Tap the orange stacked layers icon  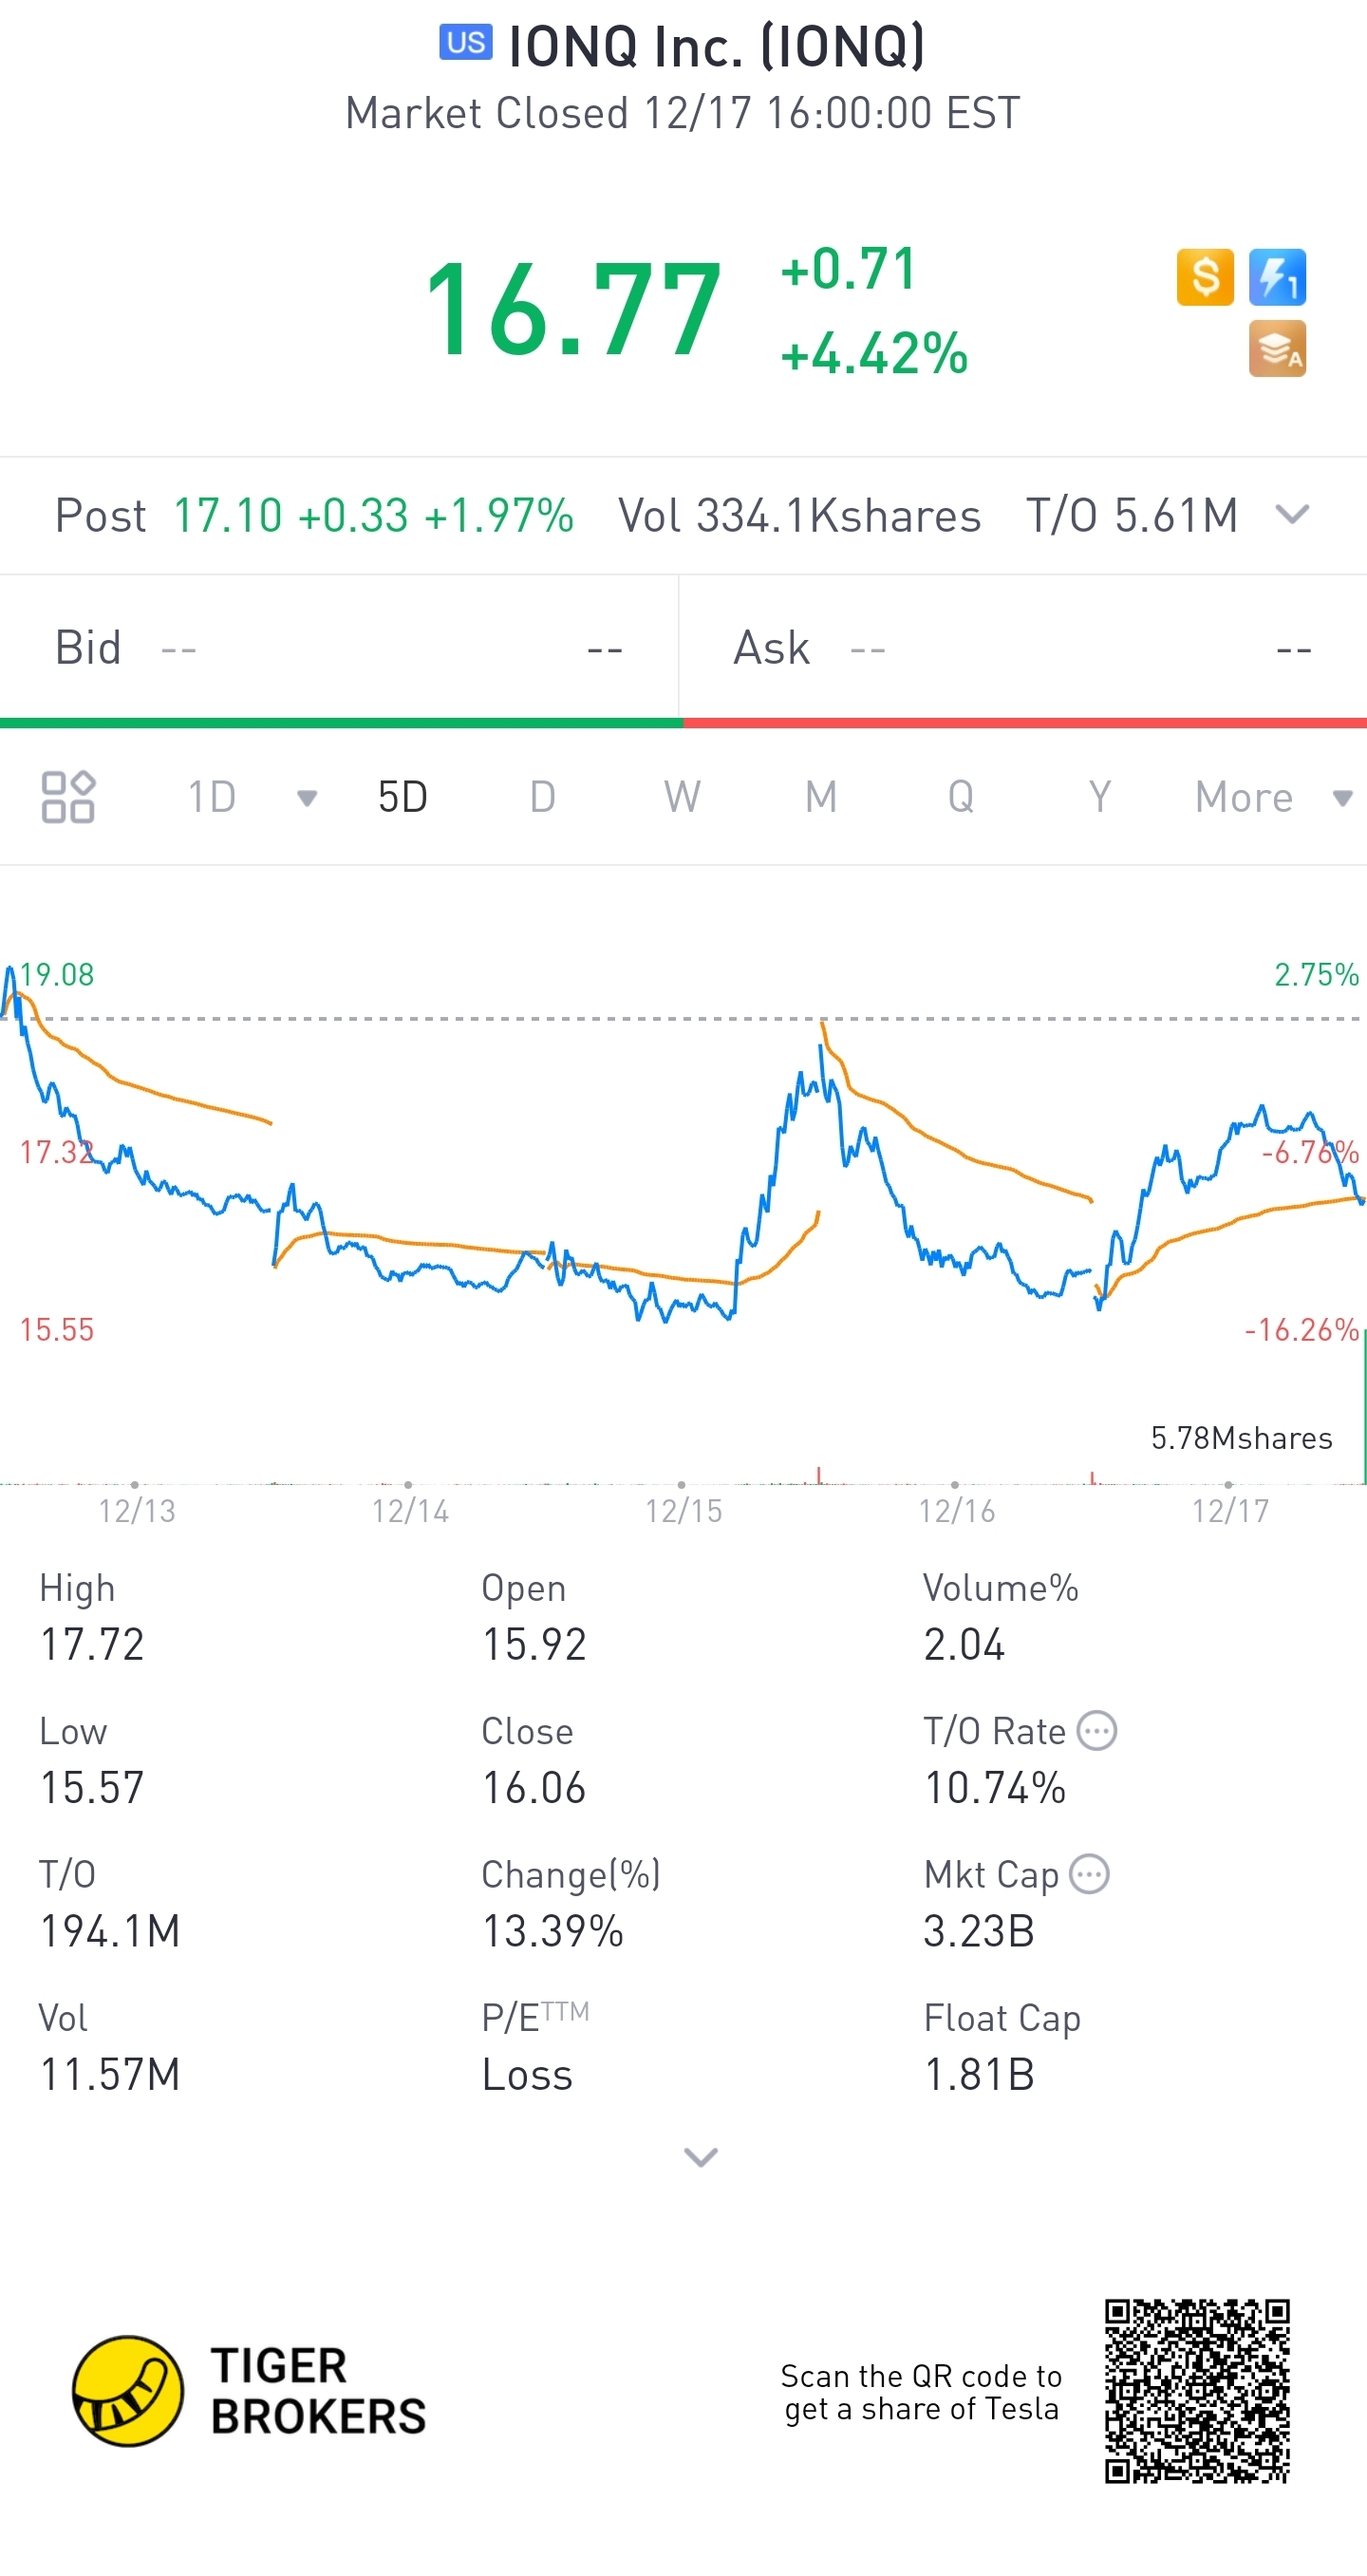1277,348
